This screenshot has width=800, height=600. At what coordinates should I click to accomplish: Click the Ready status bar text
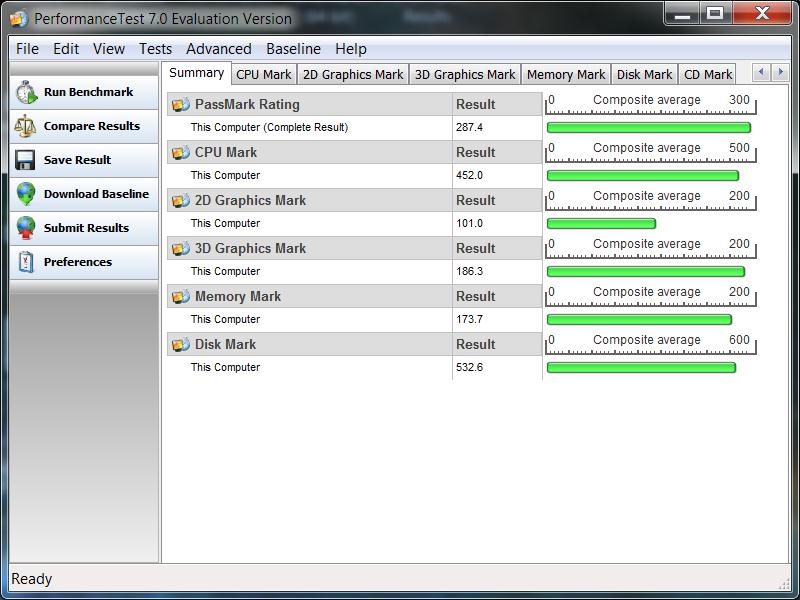32,579
